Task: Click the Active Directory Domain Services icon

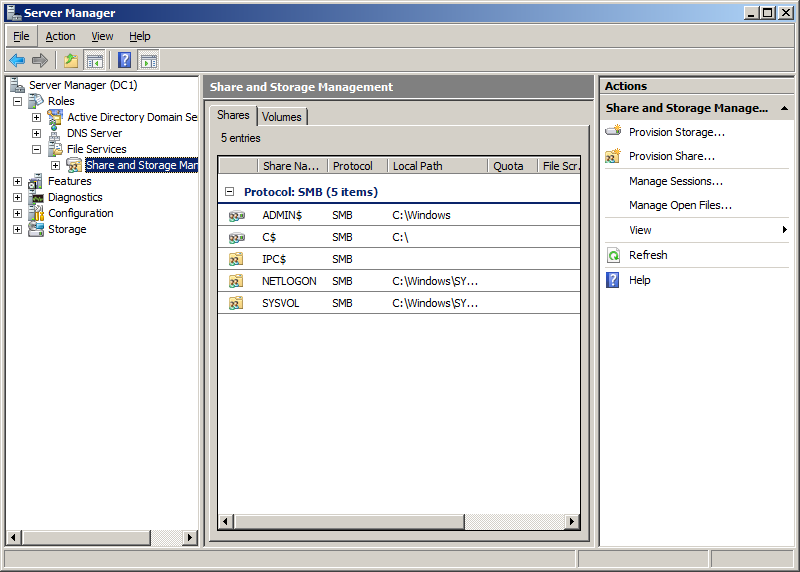Action: 55,117
